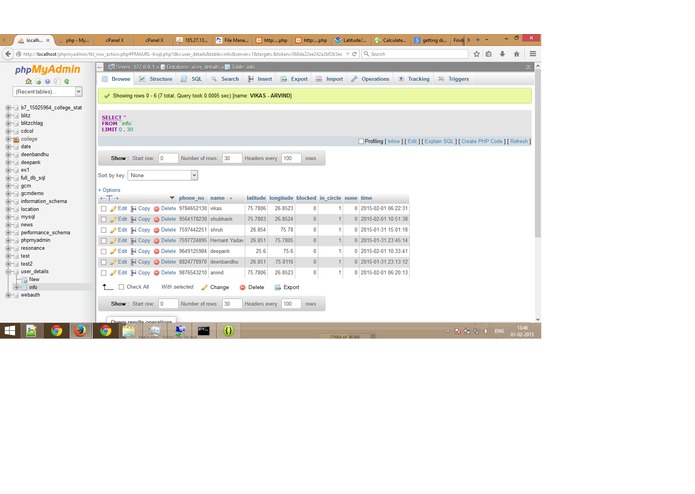This screenshot has width=695, height=494.
Task: Expand the webauth database tree node
Action: click(x=8, y=295)
